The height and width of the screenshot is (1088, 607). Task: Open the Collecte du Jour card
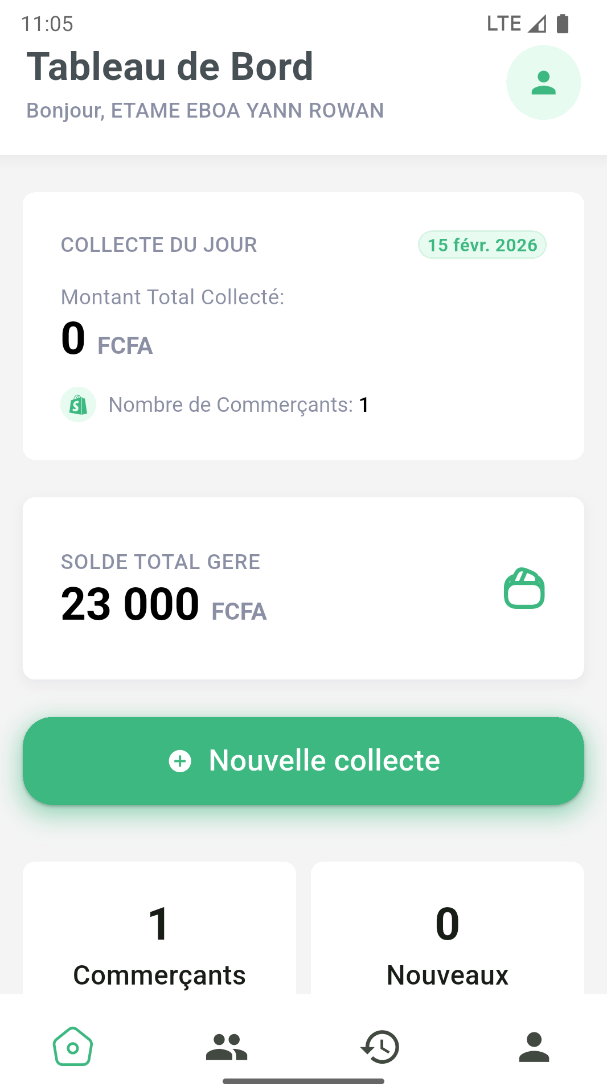(x=303, y=325)
